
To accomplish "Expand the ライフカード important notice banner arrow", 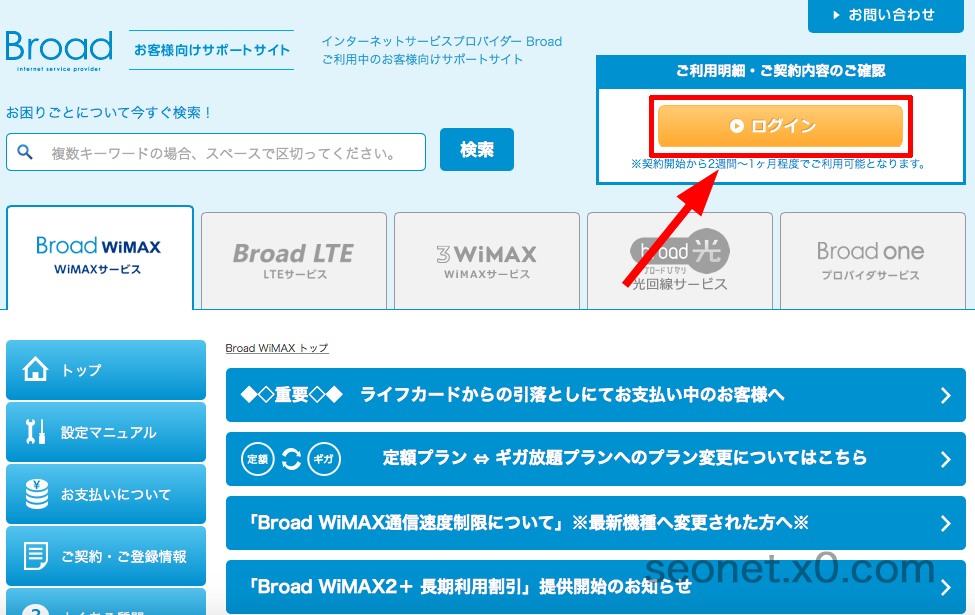I will pos(946,395).
